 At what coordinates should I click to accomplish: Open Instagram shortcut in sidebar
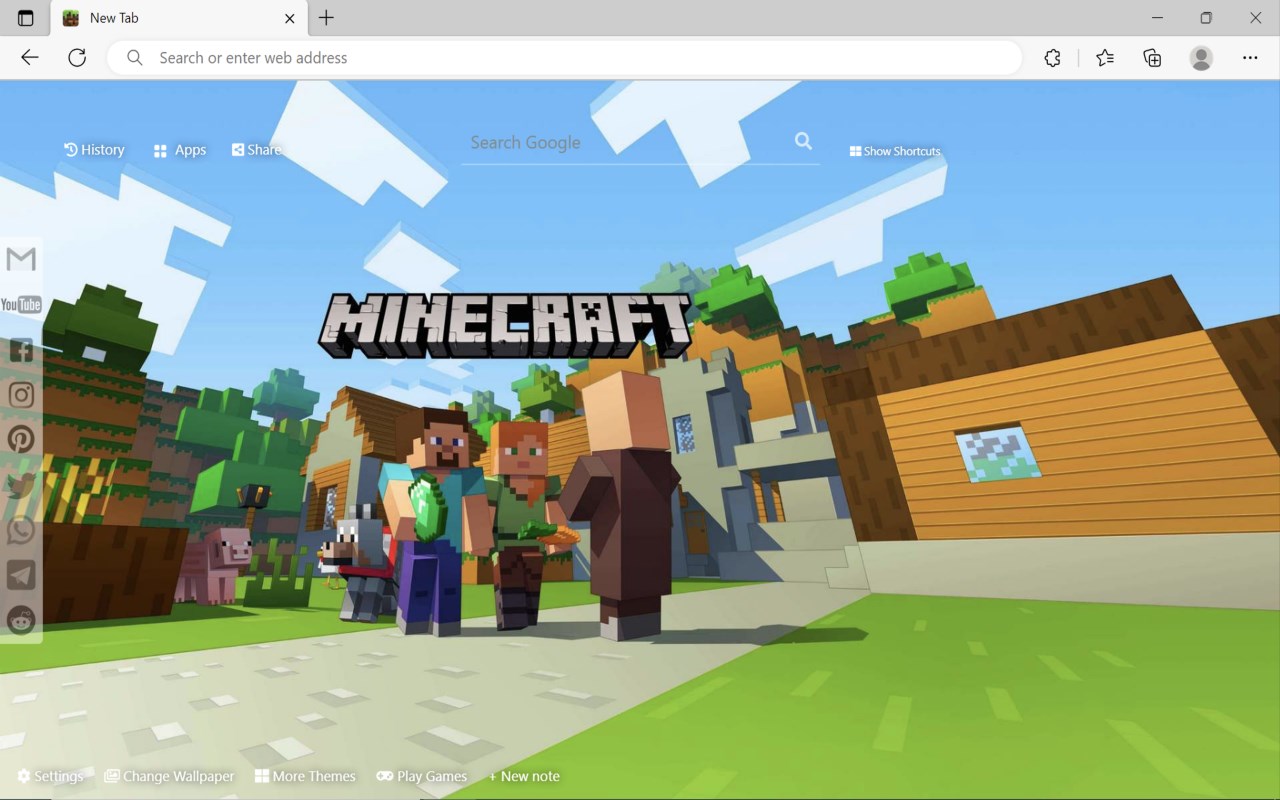coord(21,395)
